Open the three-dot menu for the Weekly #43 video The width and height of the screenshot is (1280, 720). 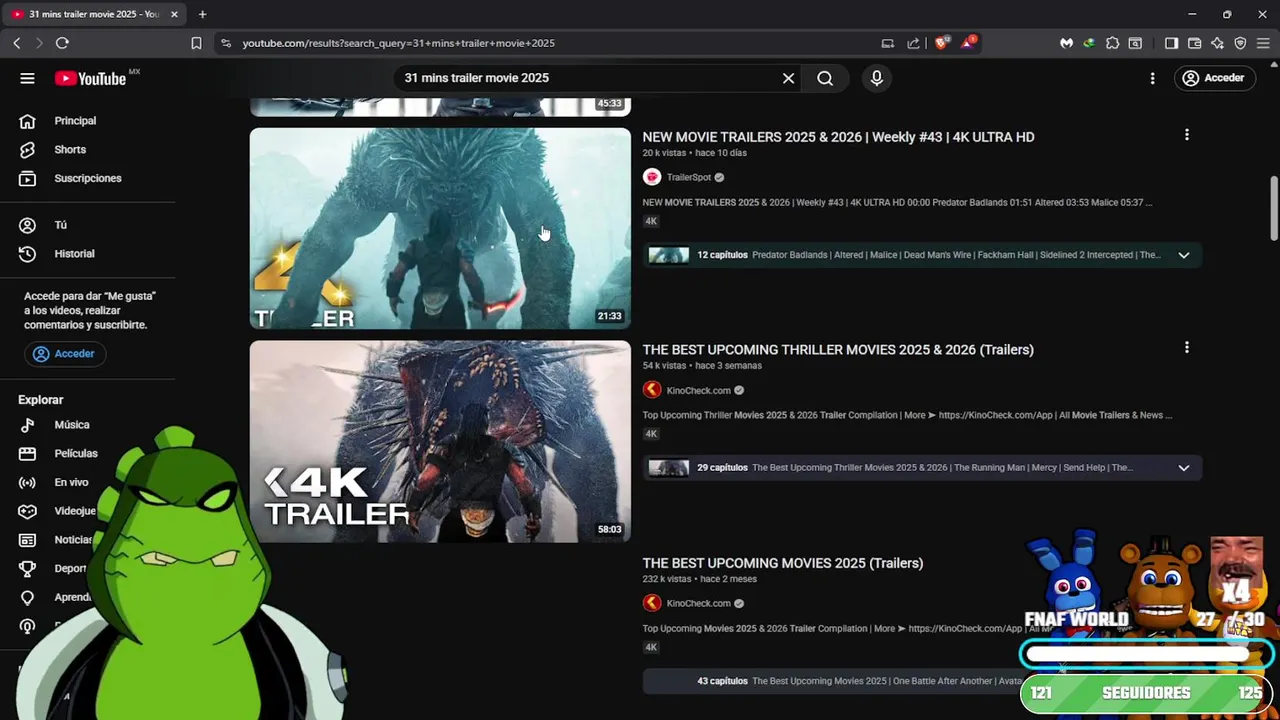click(1187, 135)
